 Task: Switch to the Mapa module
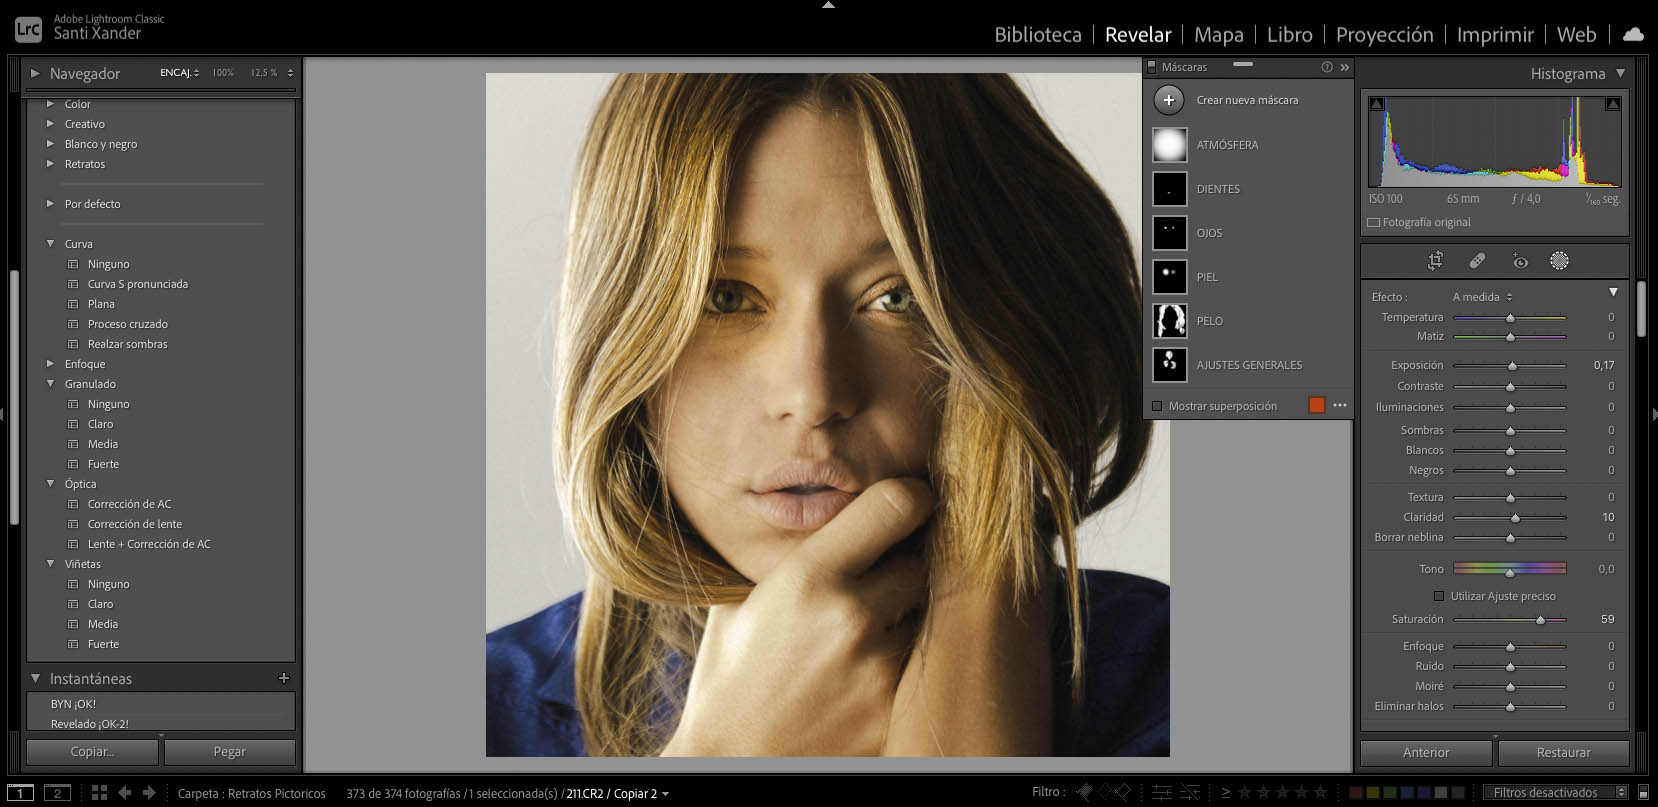pos(1219,34)
